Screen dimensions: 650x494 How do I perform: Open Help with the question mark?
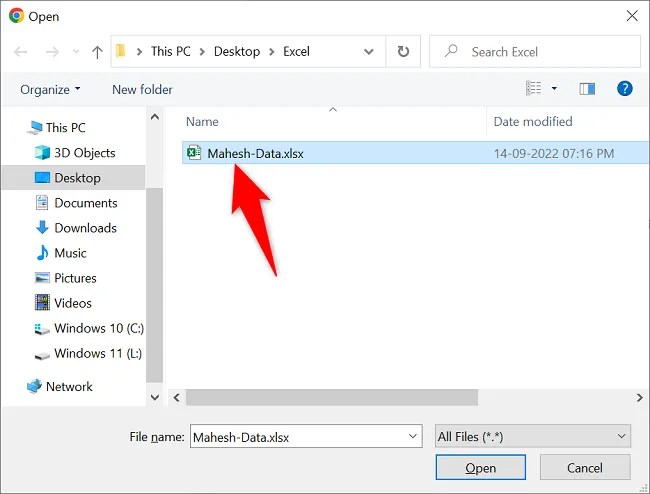coord(625,88)
